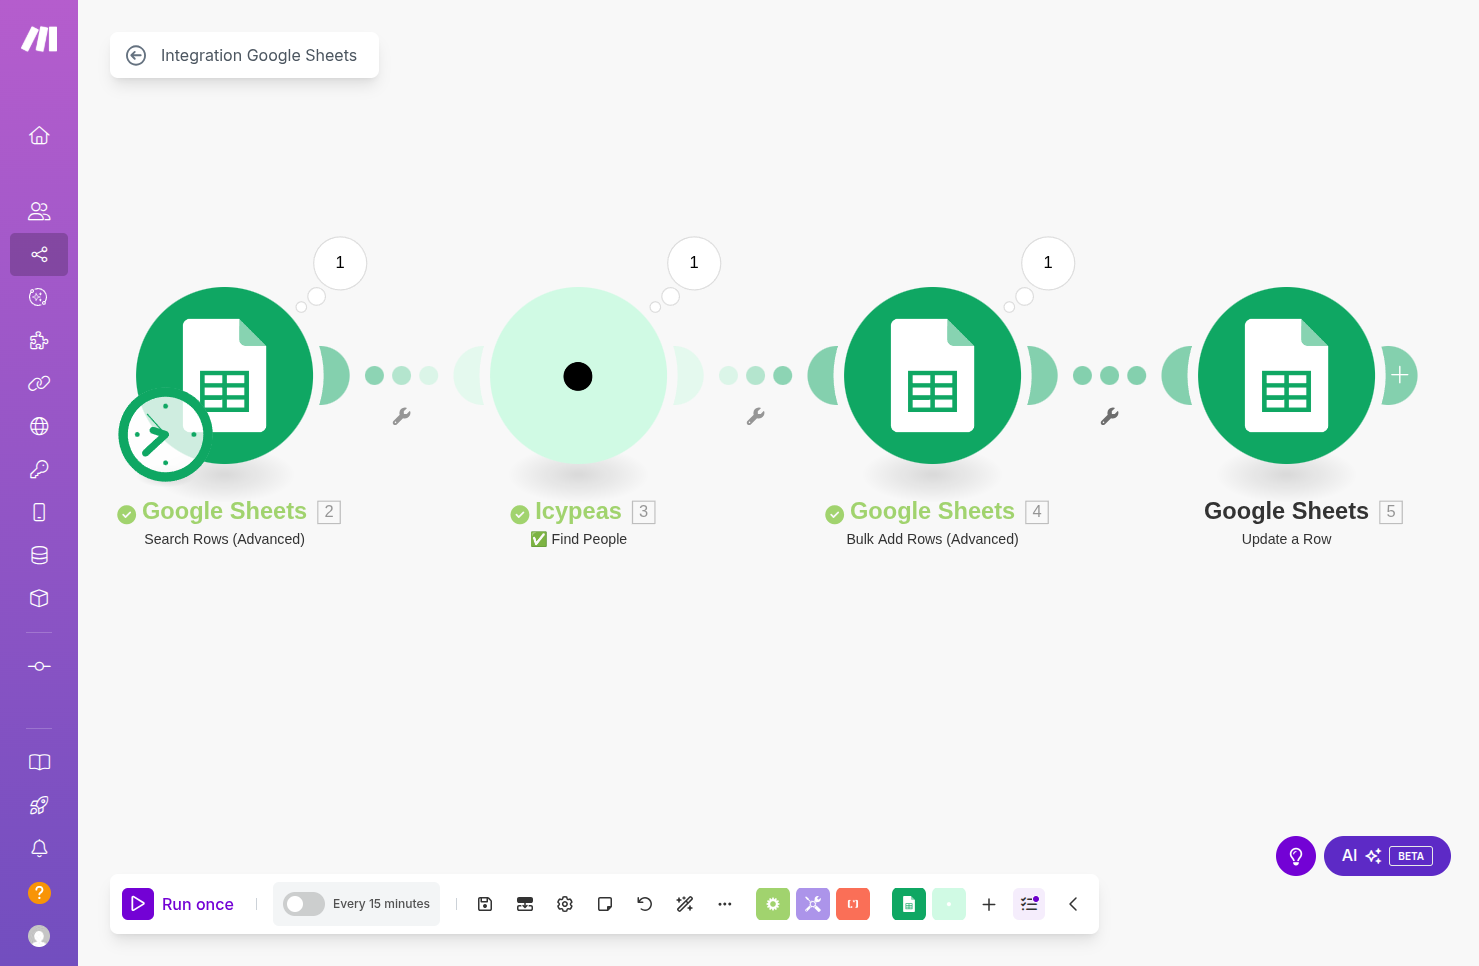Save the scenario with the disk icon

coord(485,904)
